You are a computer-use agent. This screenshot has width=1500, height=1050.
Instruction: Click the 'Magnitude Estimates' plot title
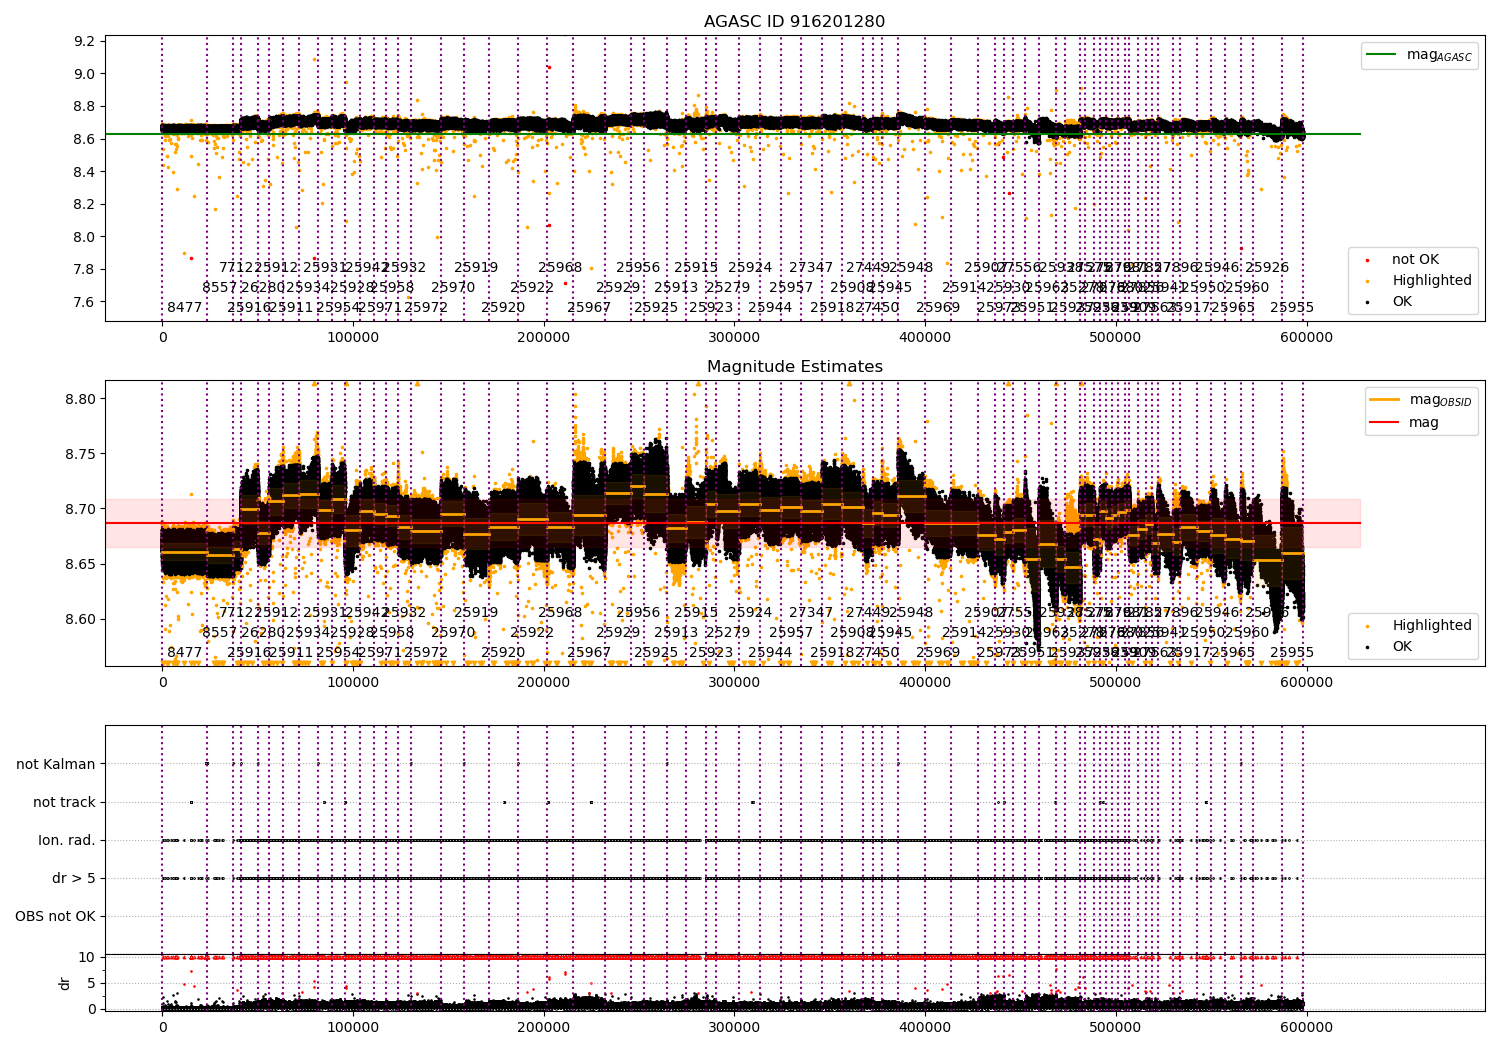(x=794, y=367)
